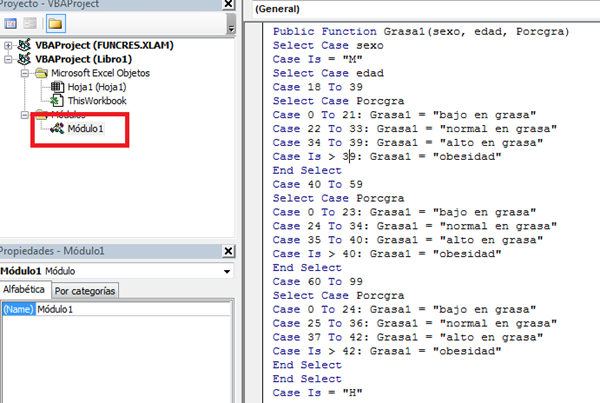This screenshot has width=600, height=403.
Task: Click the line Case 40 To 59
Action: coord(318,184)
